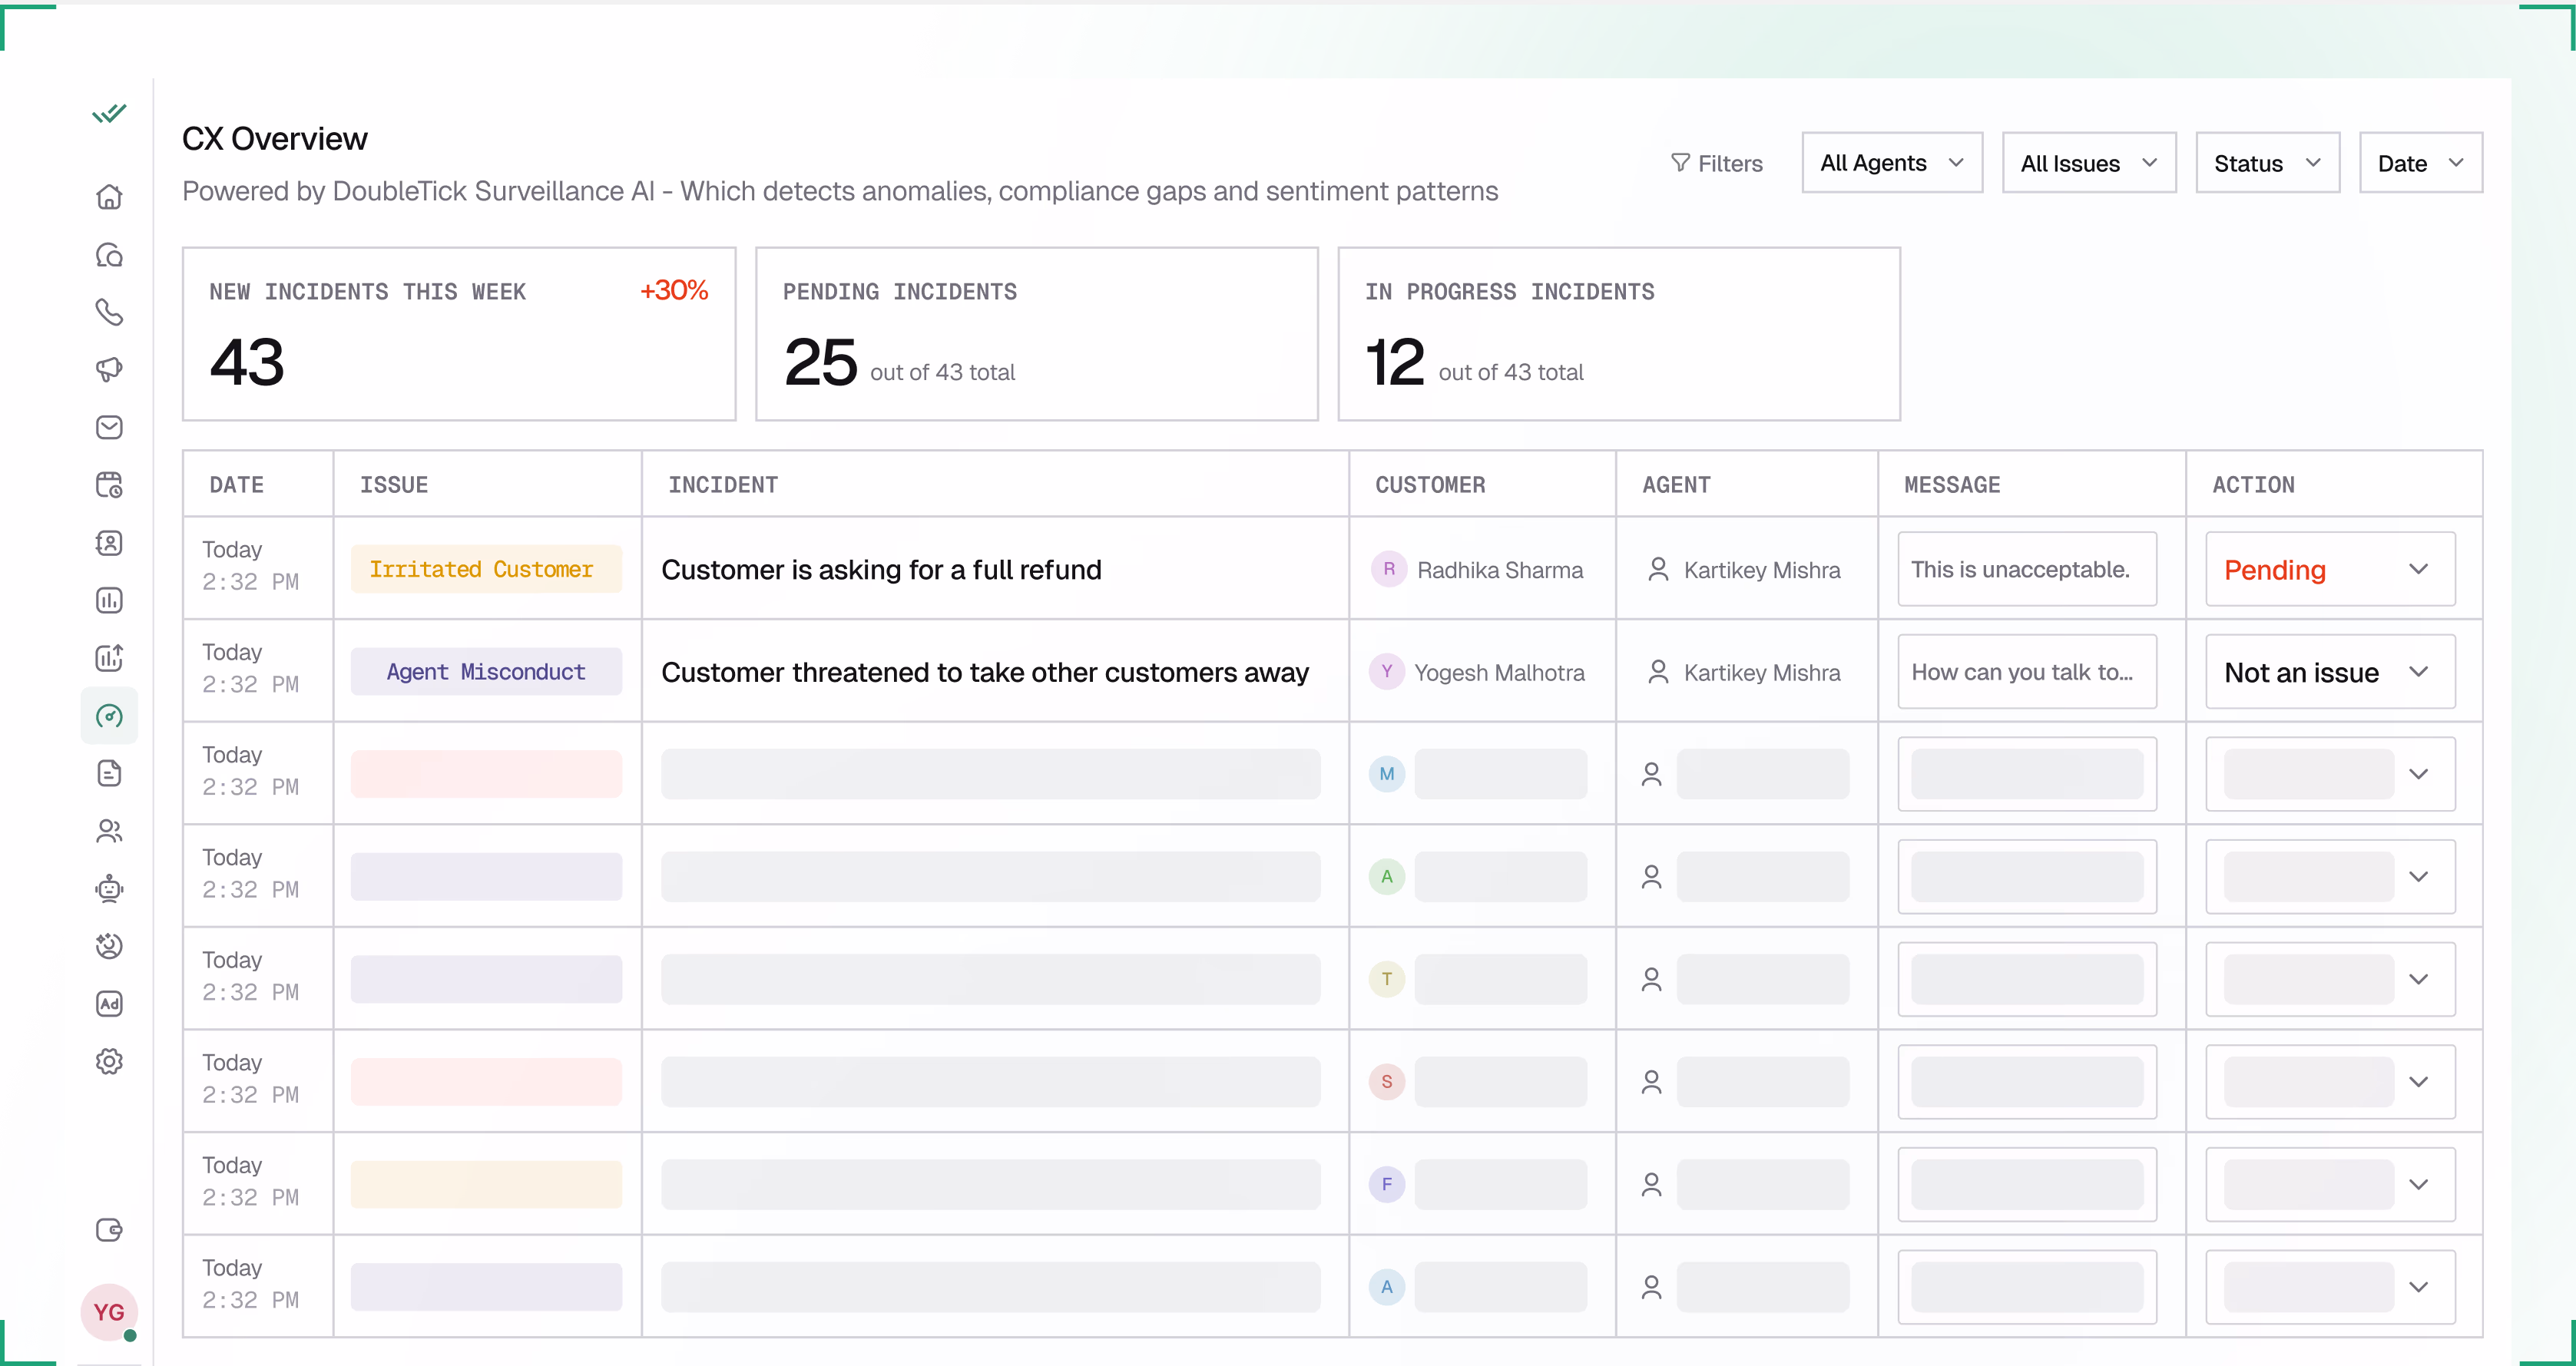Open the Status filter

click(2266, 162)
